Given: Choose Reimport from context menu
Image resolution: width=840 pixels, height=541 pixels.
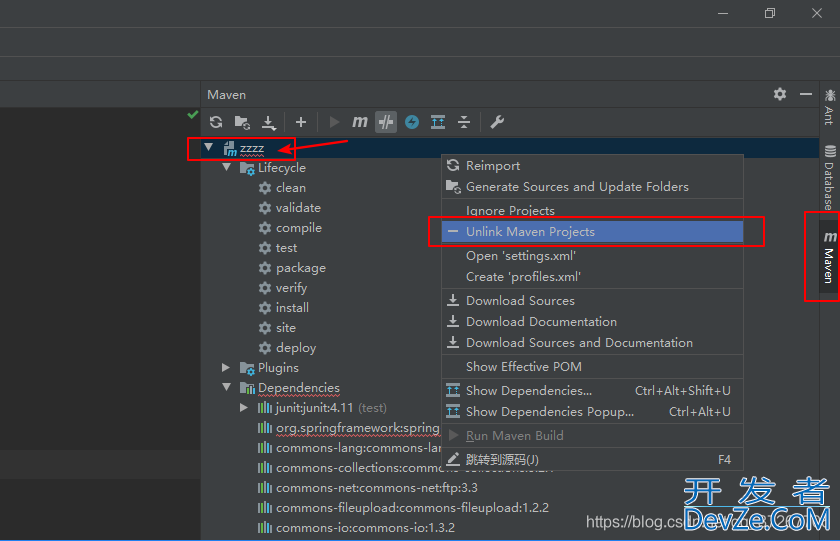Looking at the screenshot, I should click(x=592, y=166).
